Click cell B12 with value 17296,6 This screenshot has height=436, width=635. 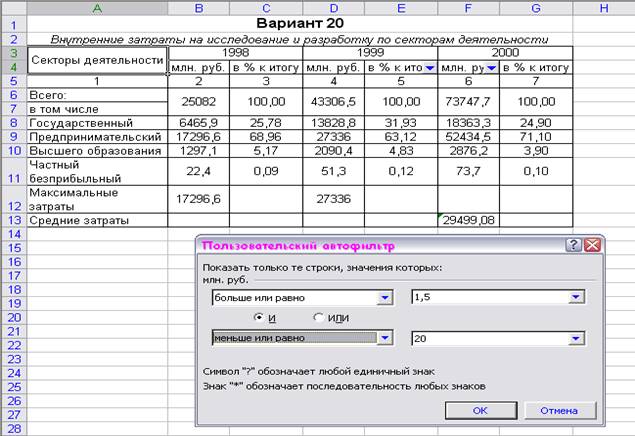(199, 198)
